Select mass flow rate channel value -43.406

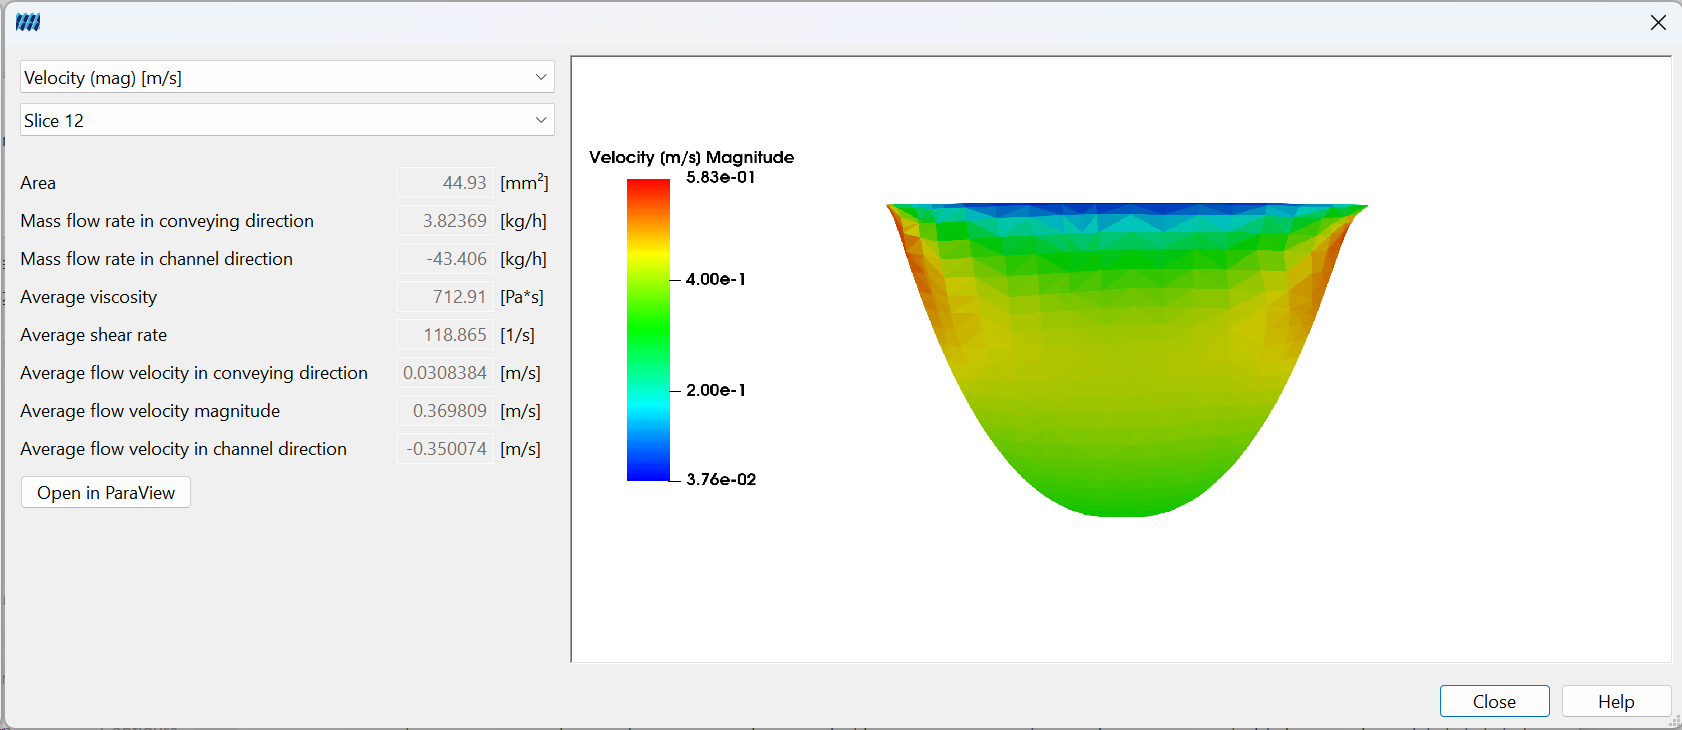[444, 259]
